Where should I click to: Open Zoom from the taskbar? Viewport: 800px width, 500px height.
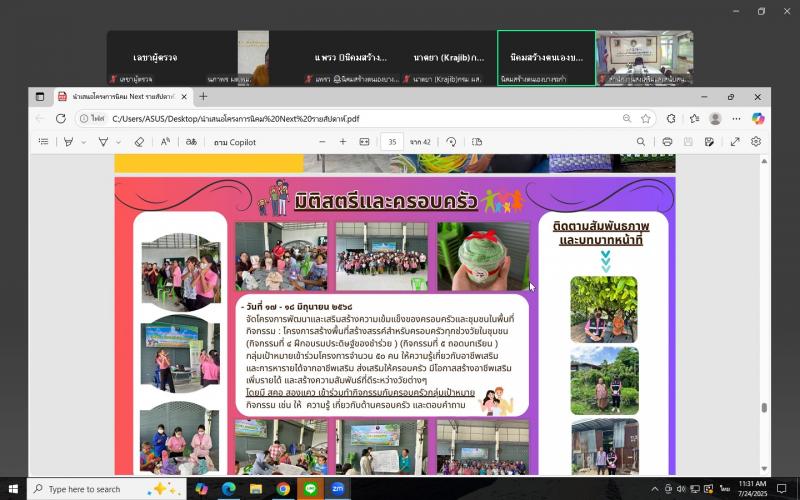(x=338, y=489)
